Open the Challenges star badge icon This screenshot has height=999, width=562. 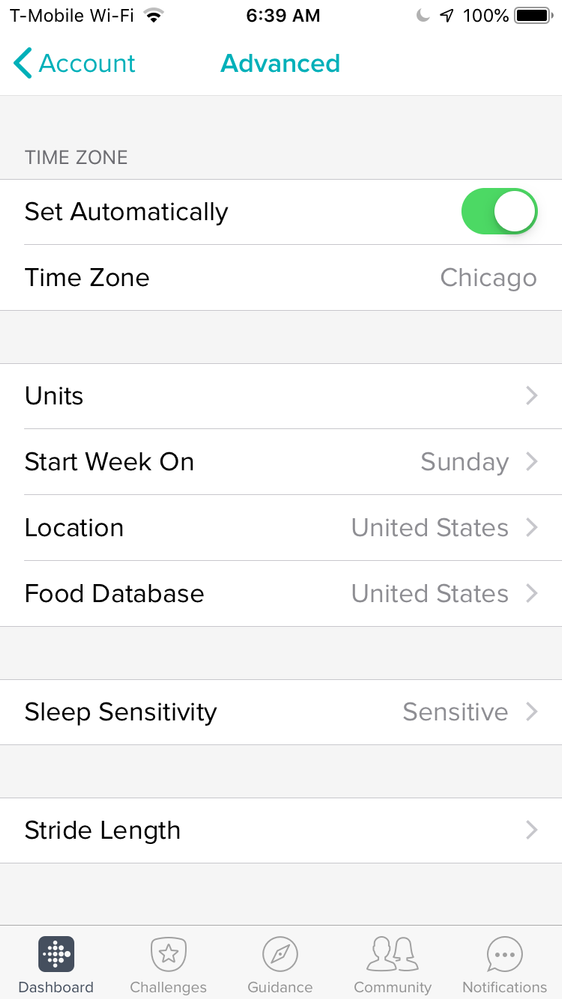coord(168,954)
